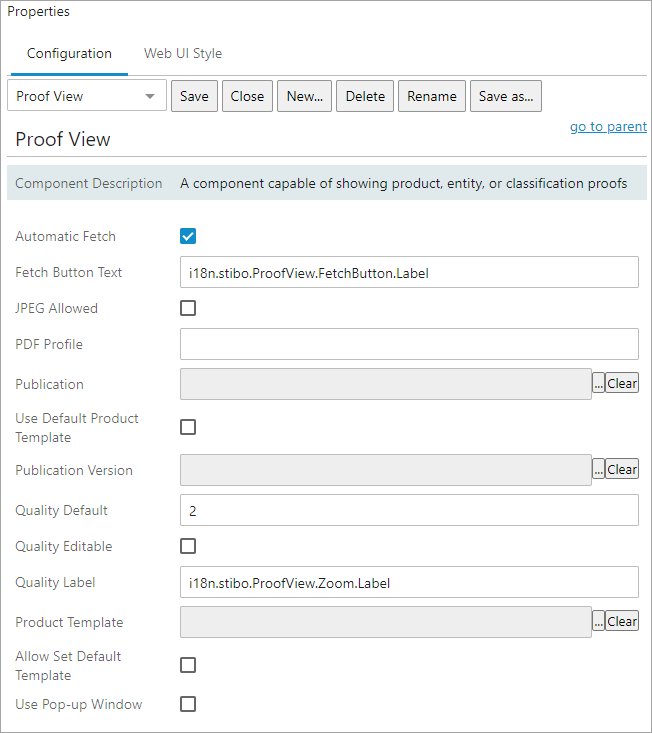This screenshot has height=733, width=652.
Task: Open the Product Template browse ellipsis button
Action: tap(598, 621)
